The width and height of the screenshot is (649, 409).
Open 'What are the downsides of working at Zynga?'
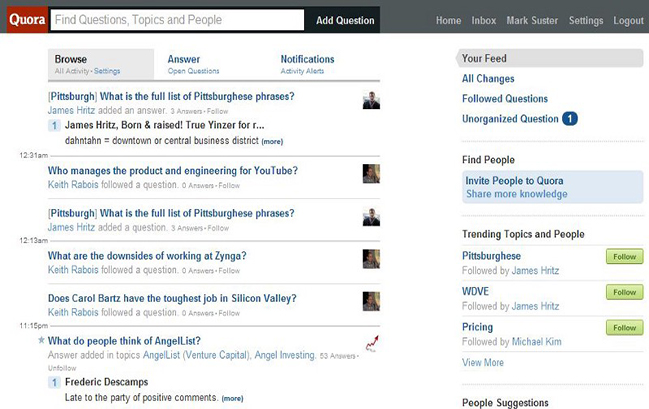147,256
